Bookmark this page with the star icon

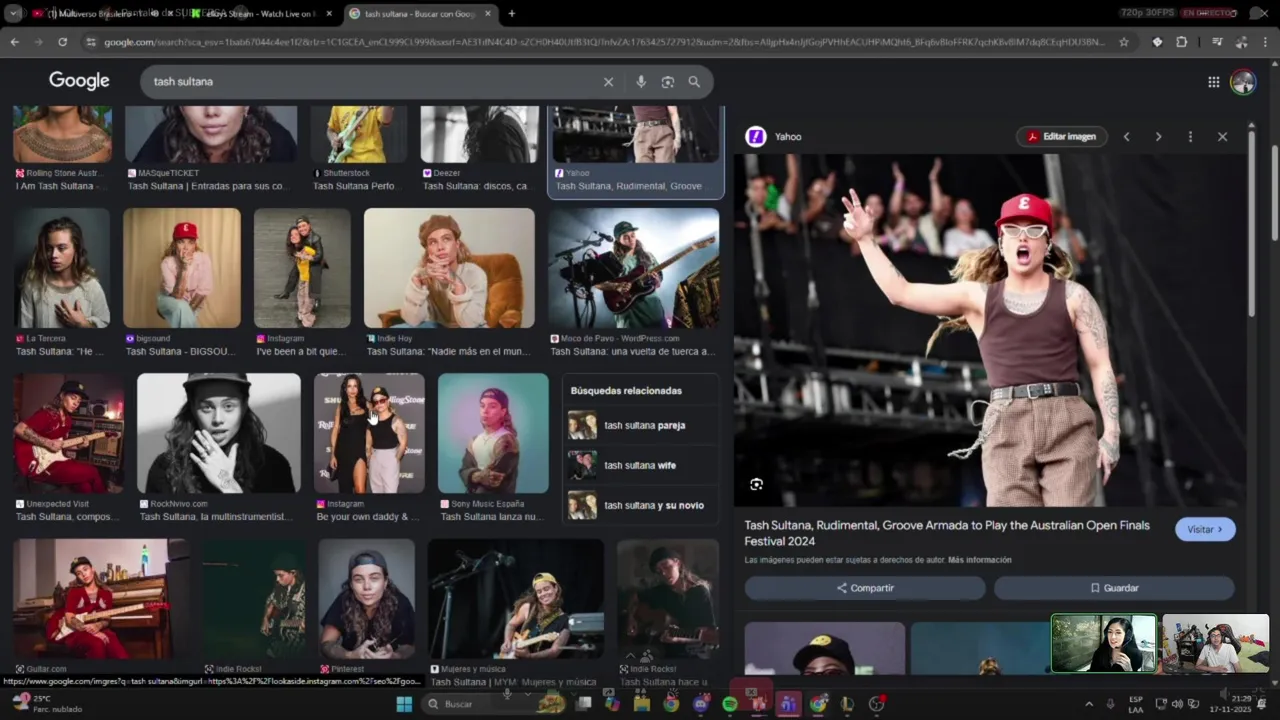1124,42
